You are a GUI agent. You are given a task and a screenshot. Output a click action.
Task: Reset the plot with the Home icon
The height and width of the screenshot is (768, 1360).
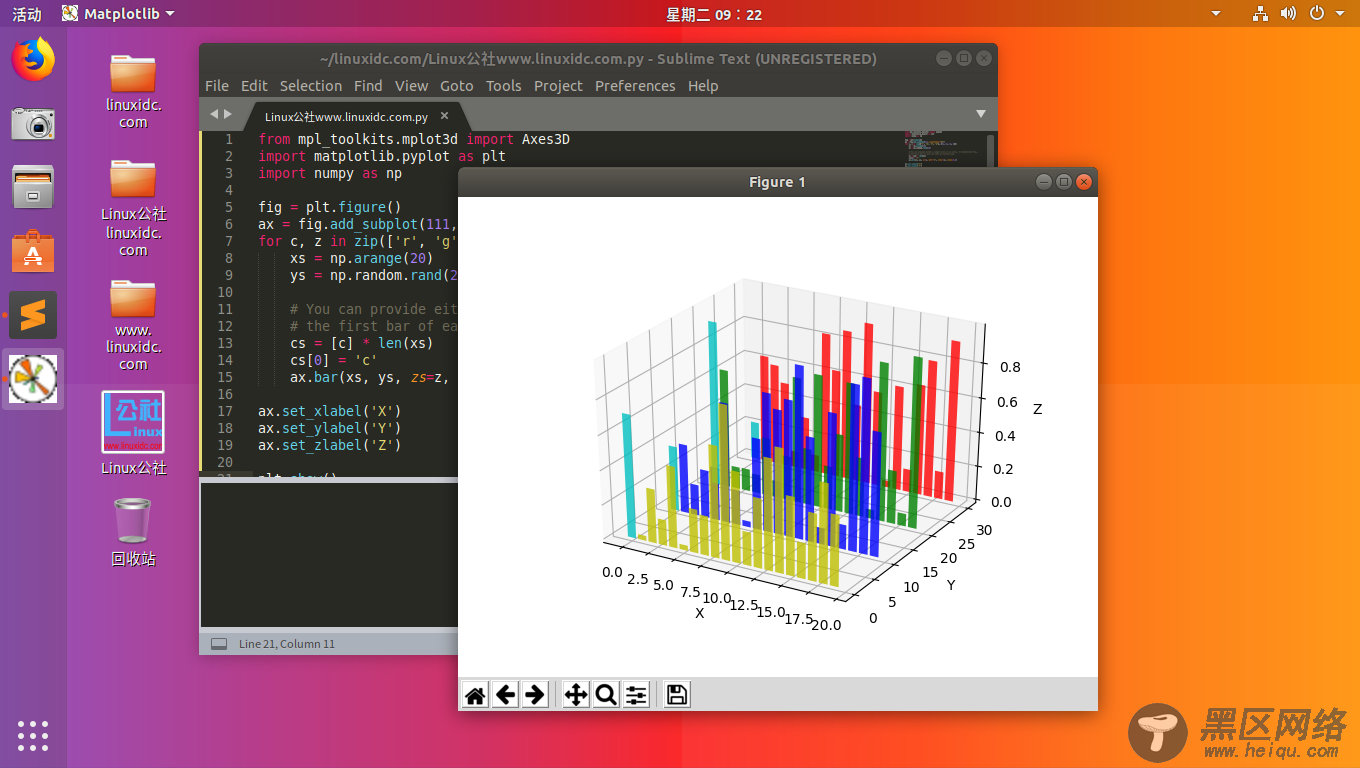476,695
